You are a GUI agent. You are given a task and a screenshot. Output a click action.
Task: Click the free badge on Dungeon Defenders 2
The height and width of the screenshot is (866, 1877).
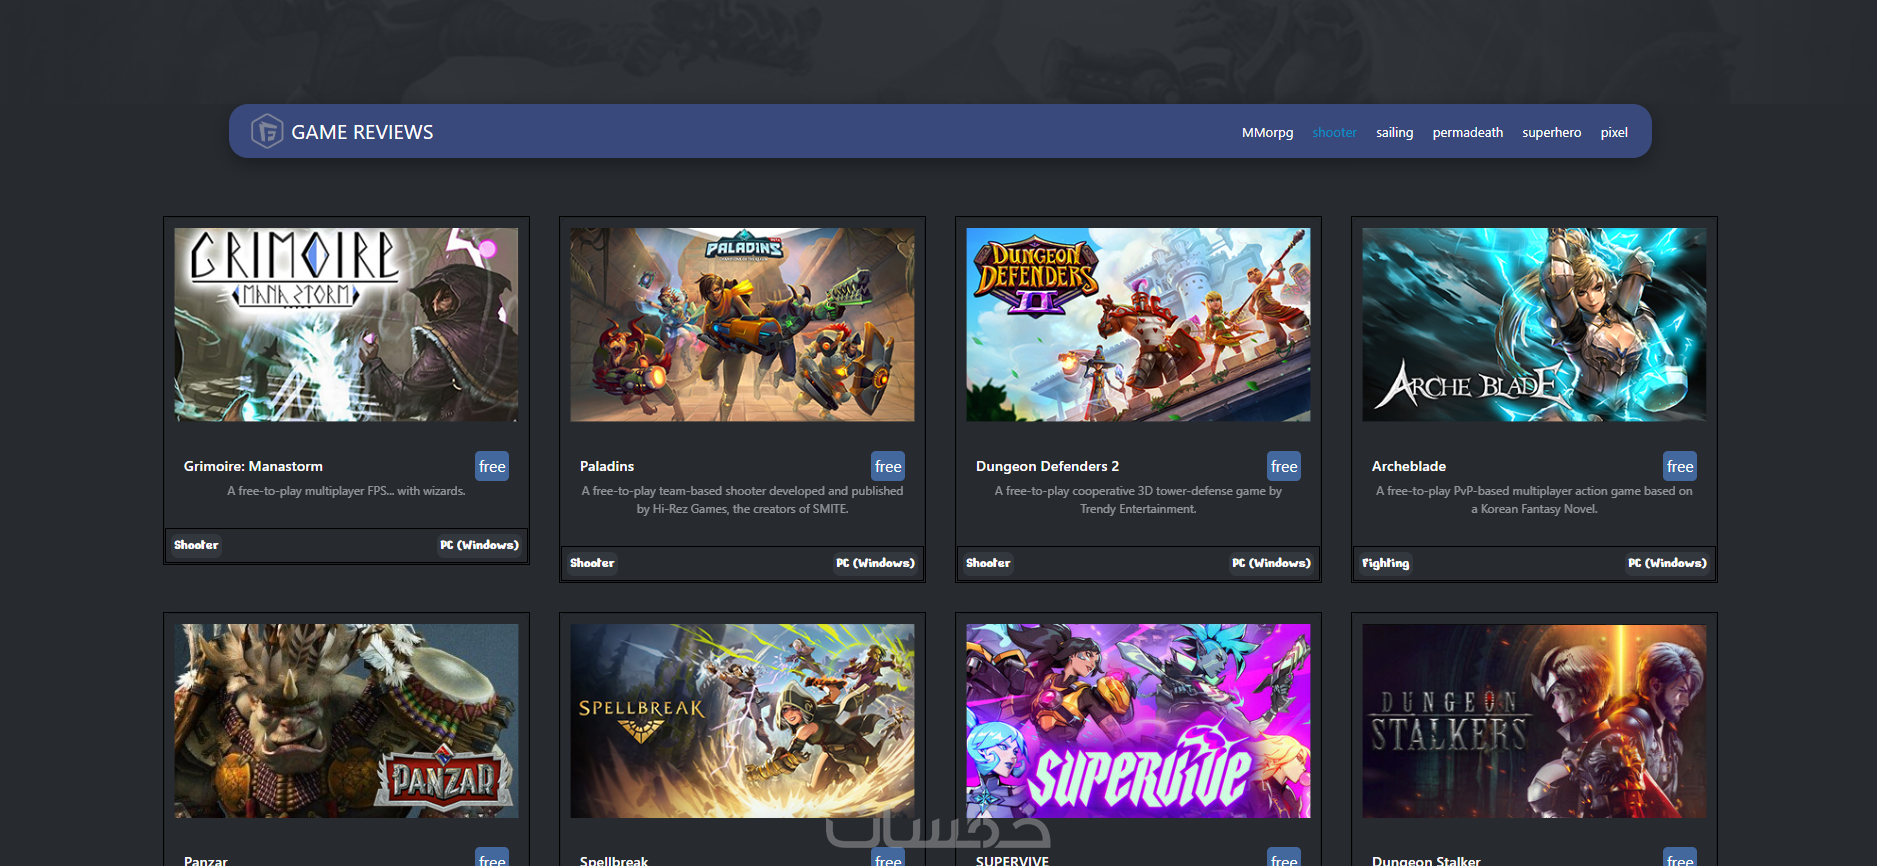pyautogui.click(x=1284, y=466)
